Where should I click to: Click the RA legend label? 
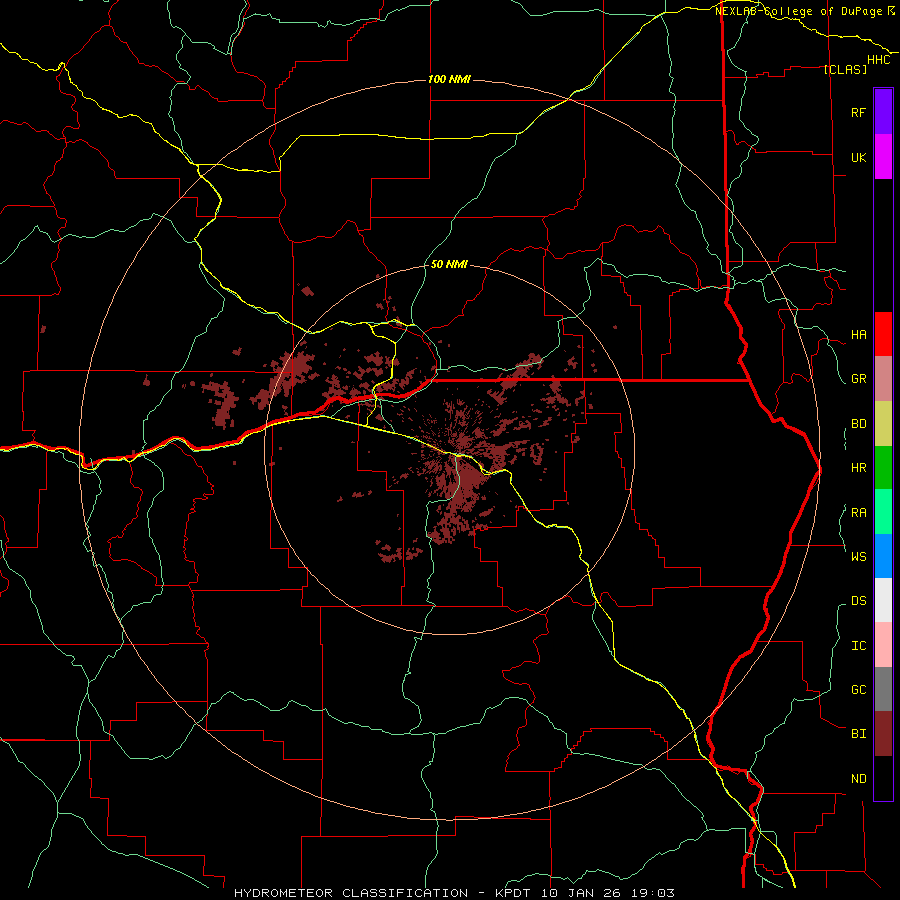[858, 513]
